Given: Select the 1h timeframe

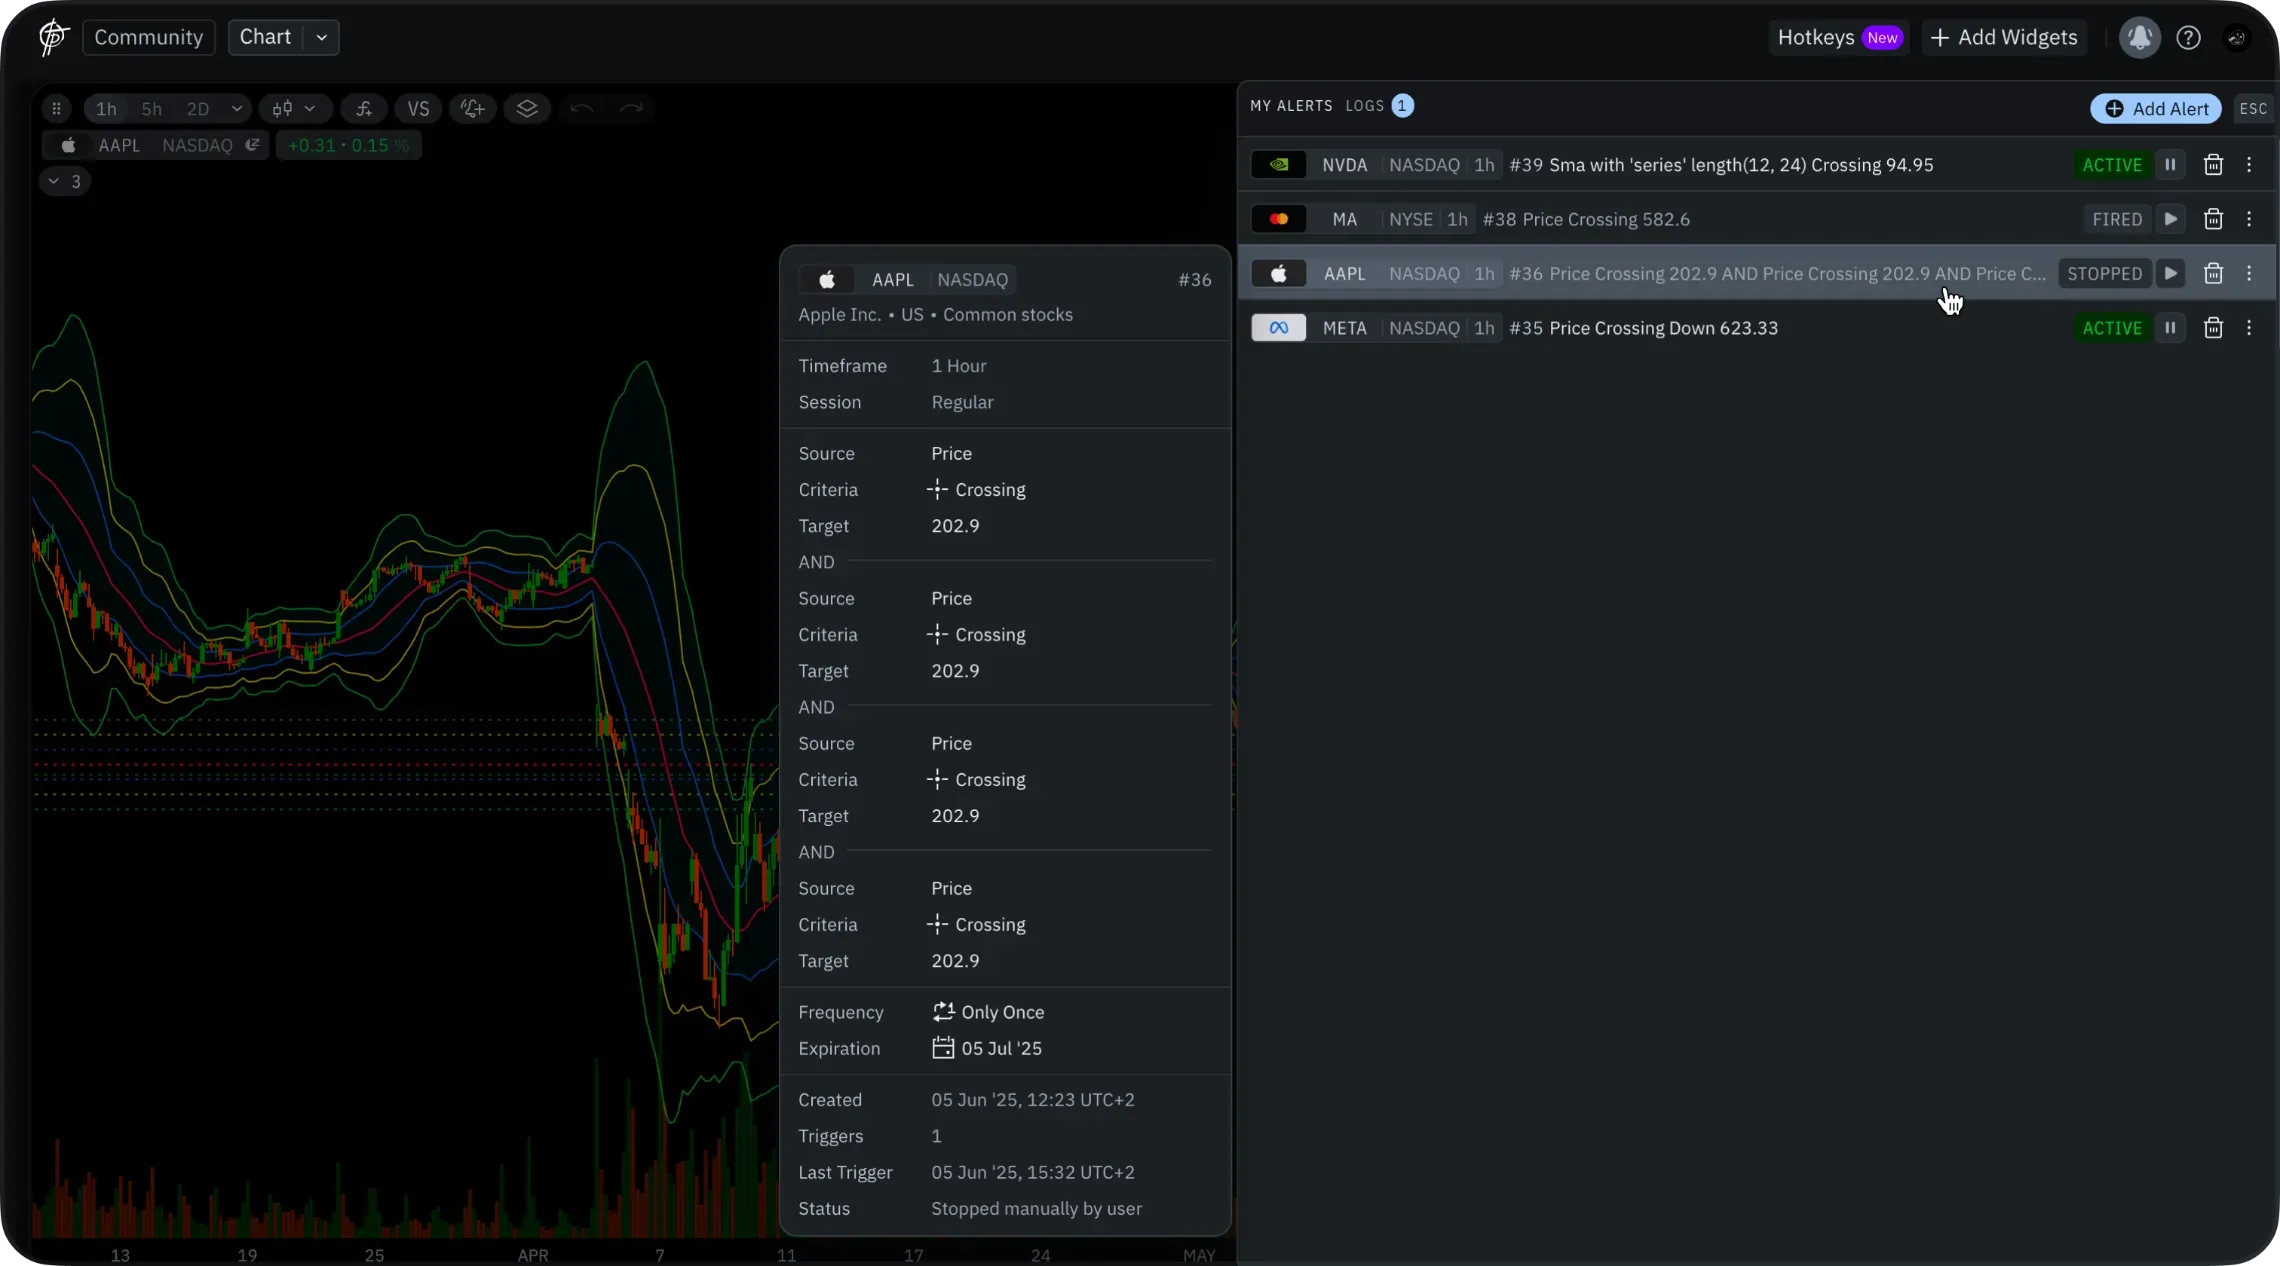Looking at the screenshot, I should (x=106, y=108).
